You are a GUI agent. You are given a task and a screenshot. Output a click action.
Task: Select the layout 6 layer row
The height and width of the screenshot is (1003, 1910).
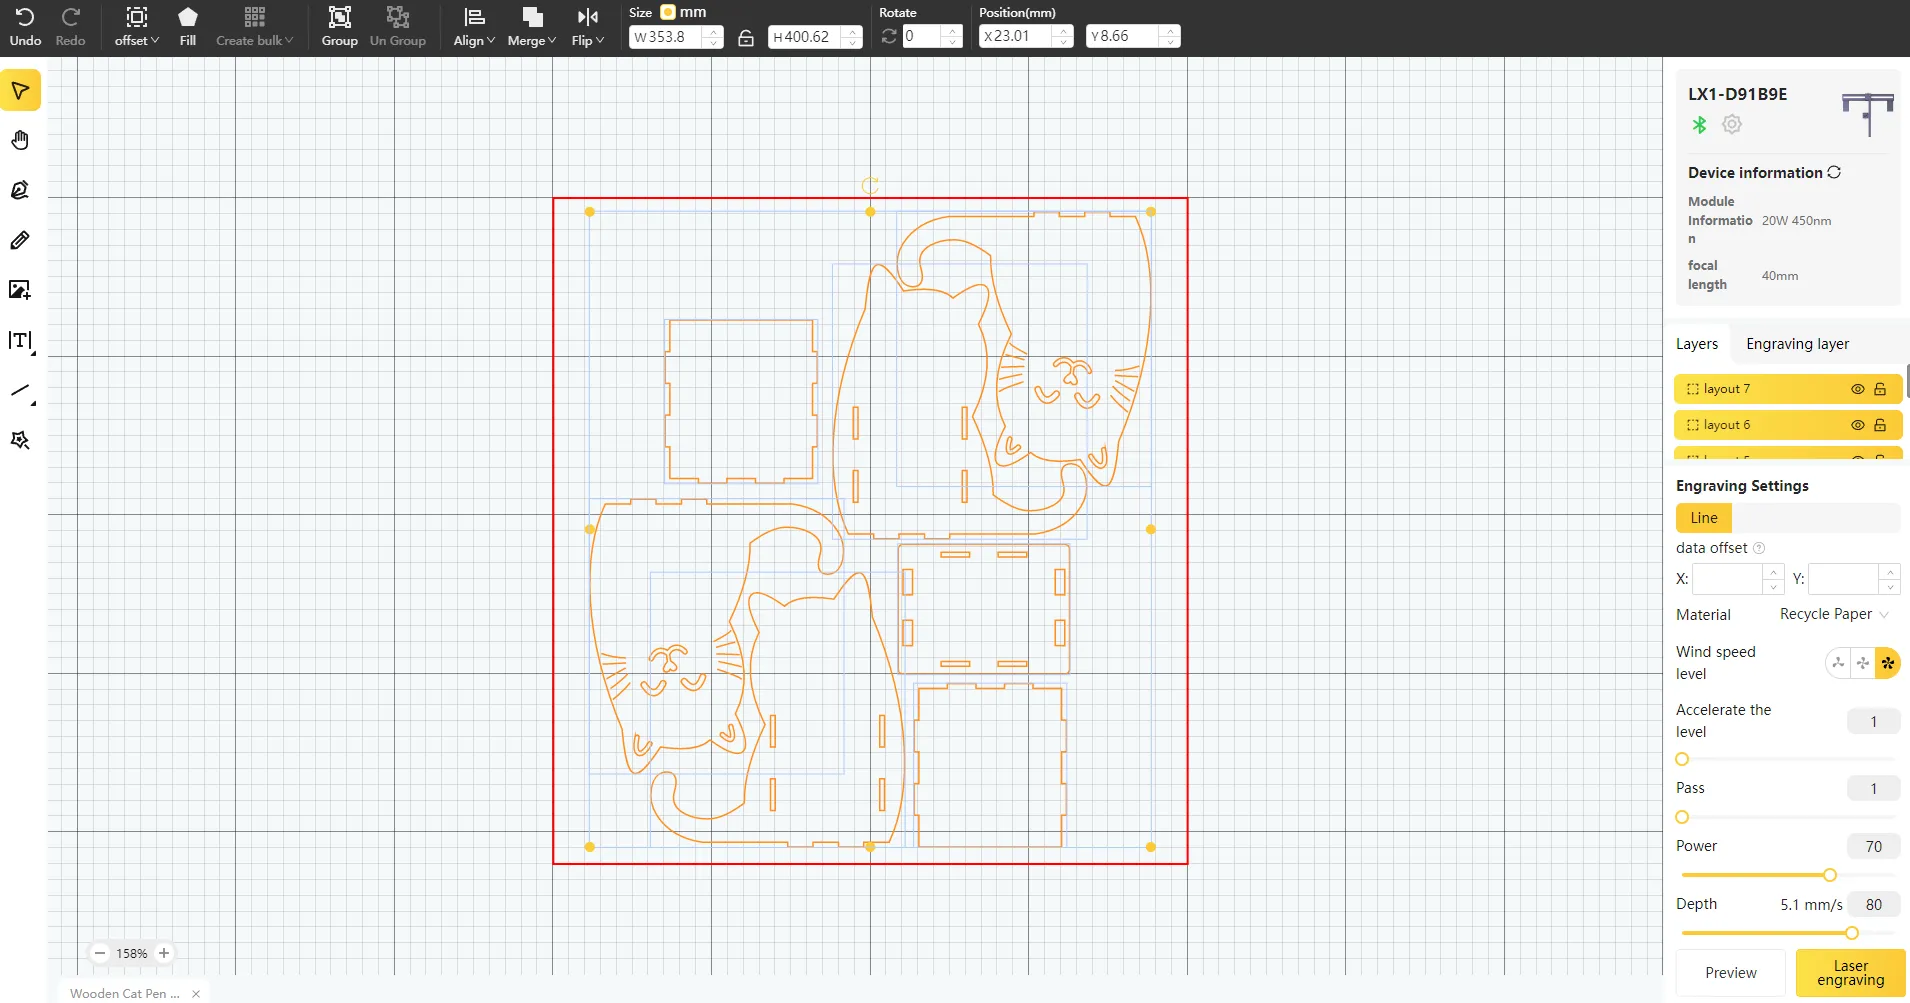1788,425
